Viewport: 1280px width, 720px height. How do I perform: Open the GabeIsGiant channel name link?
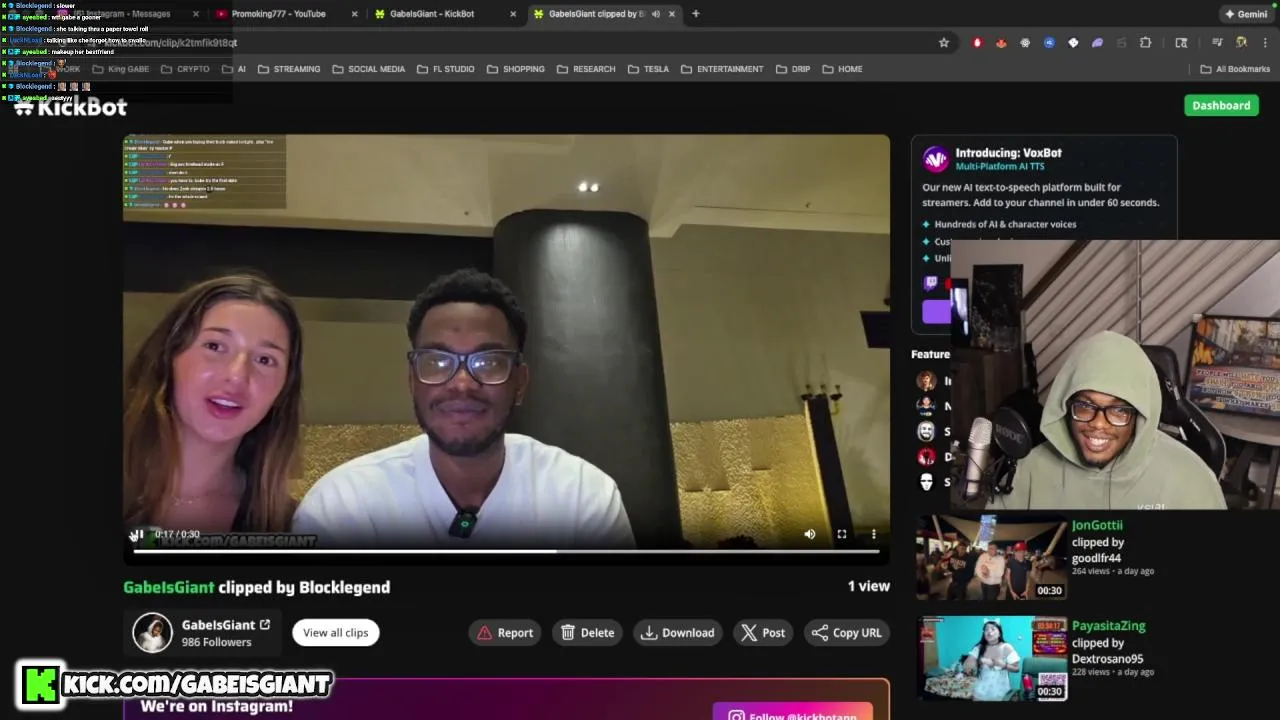[x=218, y=625]
